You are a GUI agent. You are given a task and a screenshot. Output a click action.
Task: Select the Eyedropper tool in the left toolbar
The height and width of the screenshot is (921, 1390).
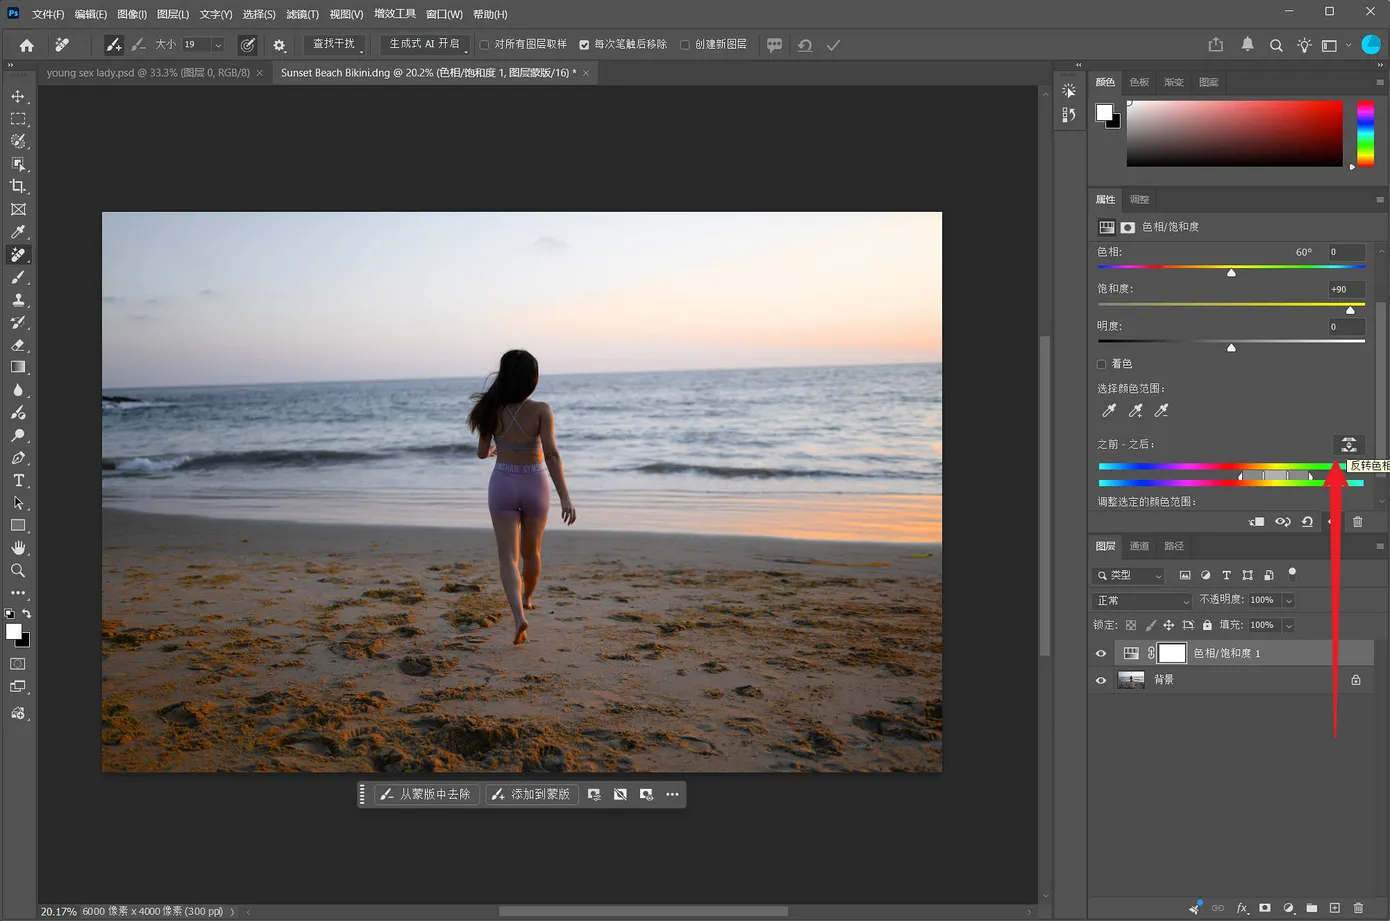coord(18,232)
